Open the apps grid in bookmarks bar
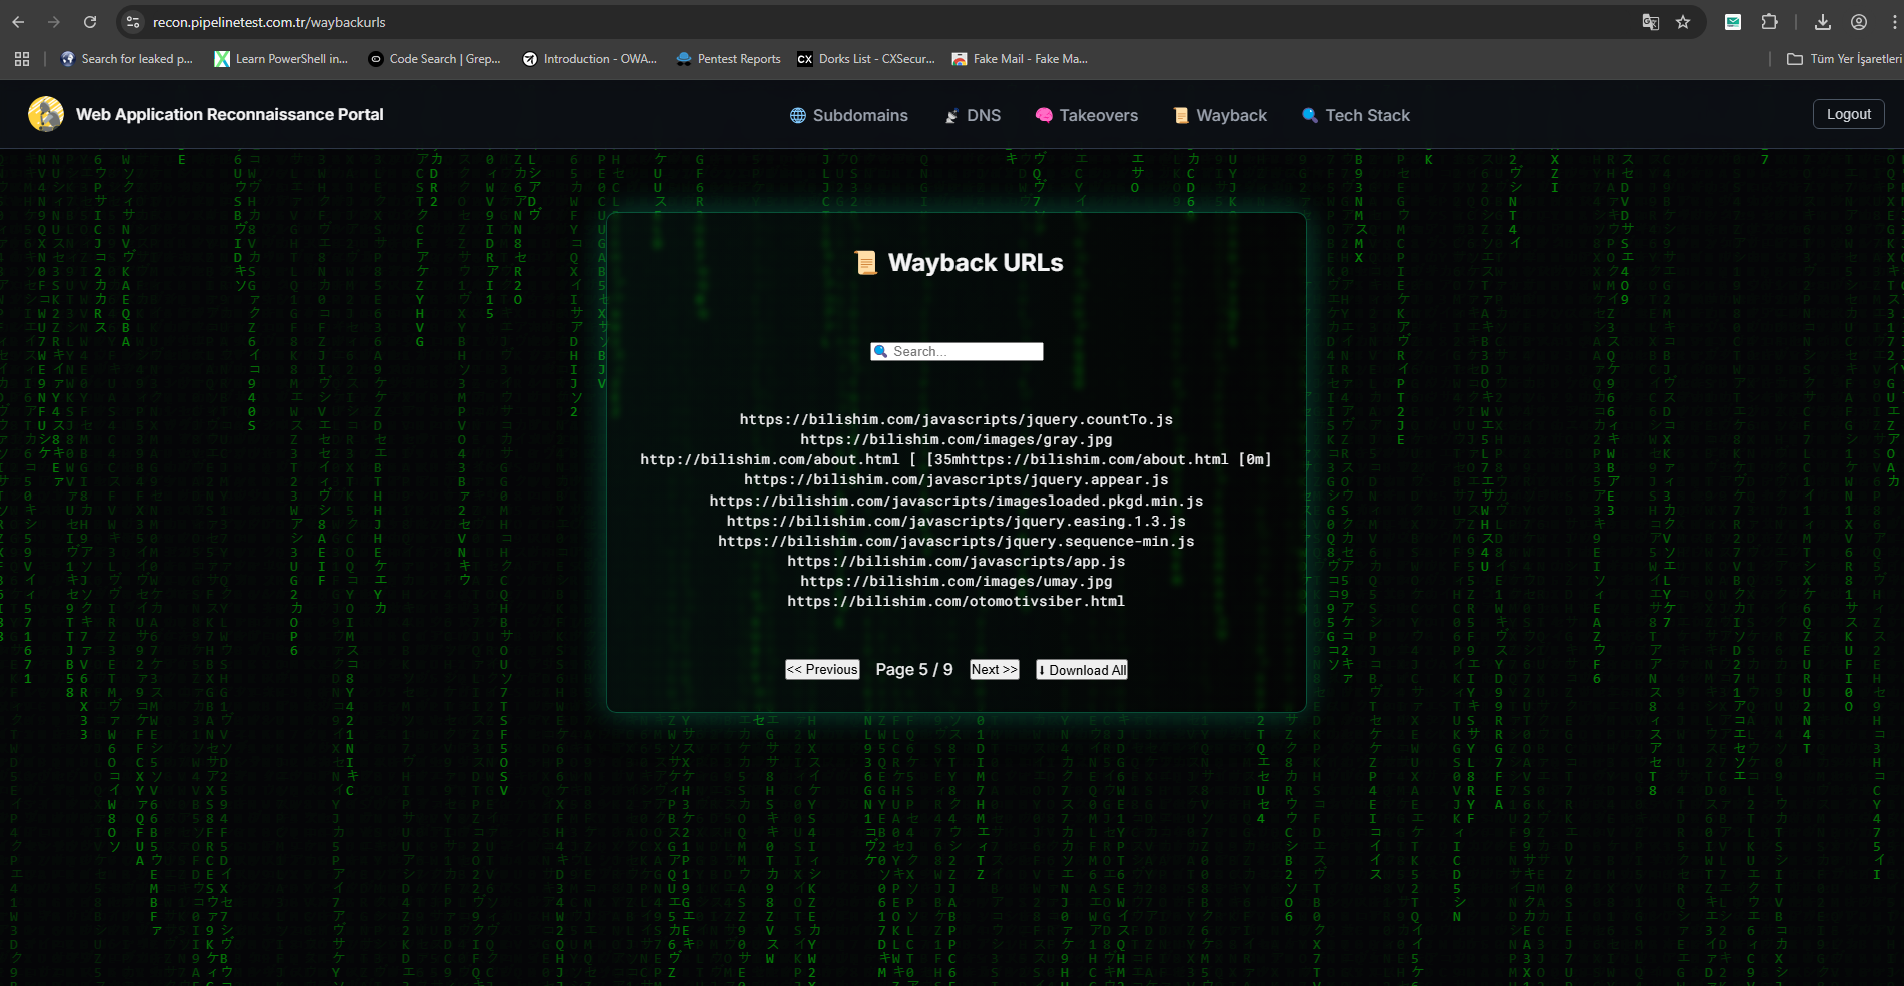Screen dimensions: 1904x986 [x=22, y=59]
